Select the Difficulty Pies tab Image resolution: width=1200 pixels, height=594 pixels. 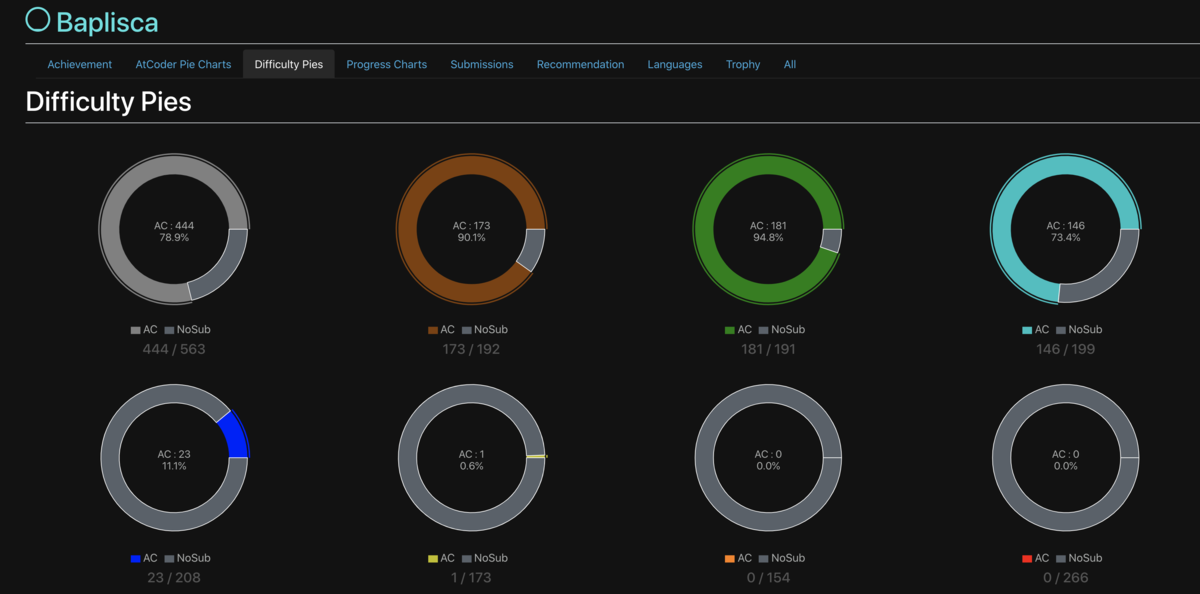coord(289,64)
